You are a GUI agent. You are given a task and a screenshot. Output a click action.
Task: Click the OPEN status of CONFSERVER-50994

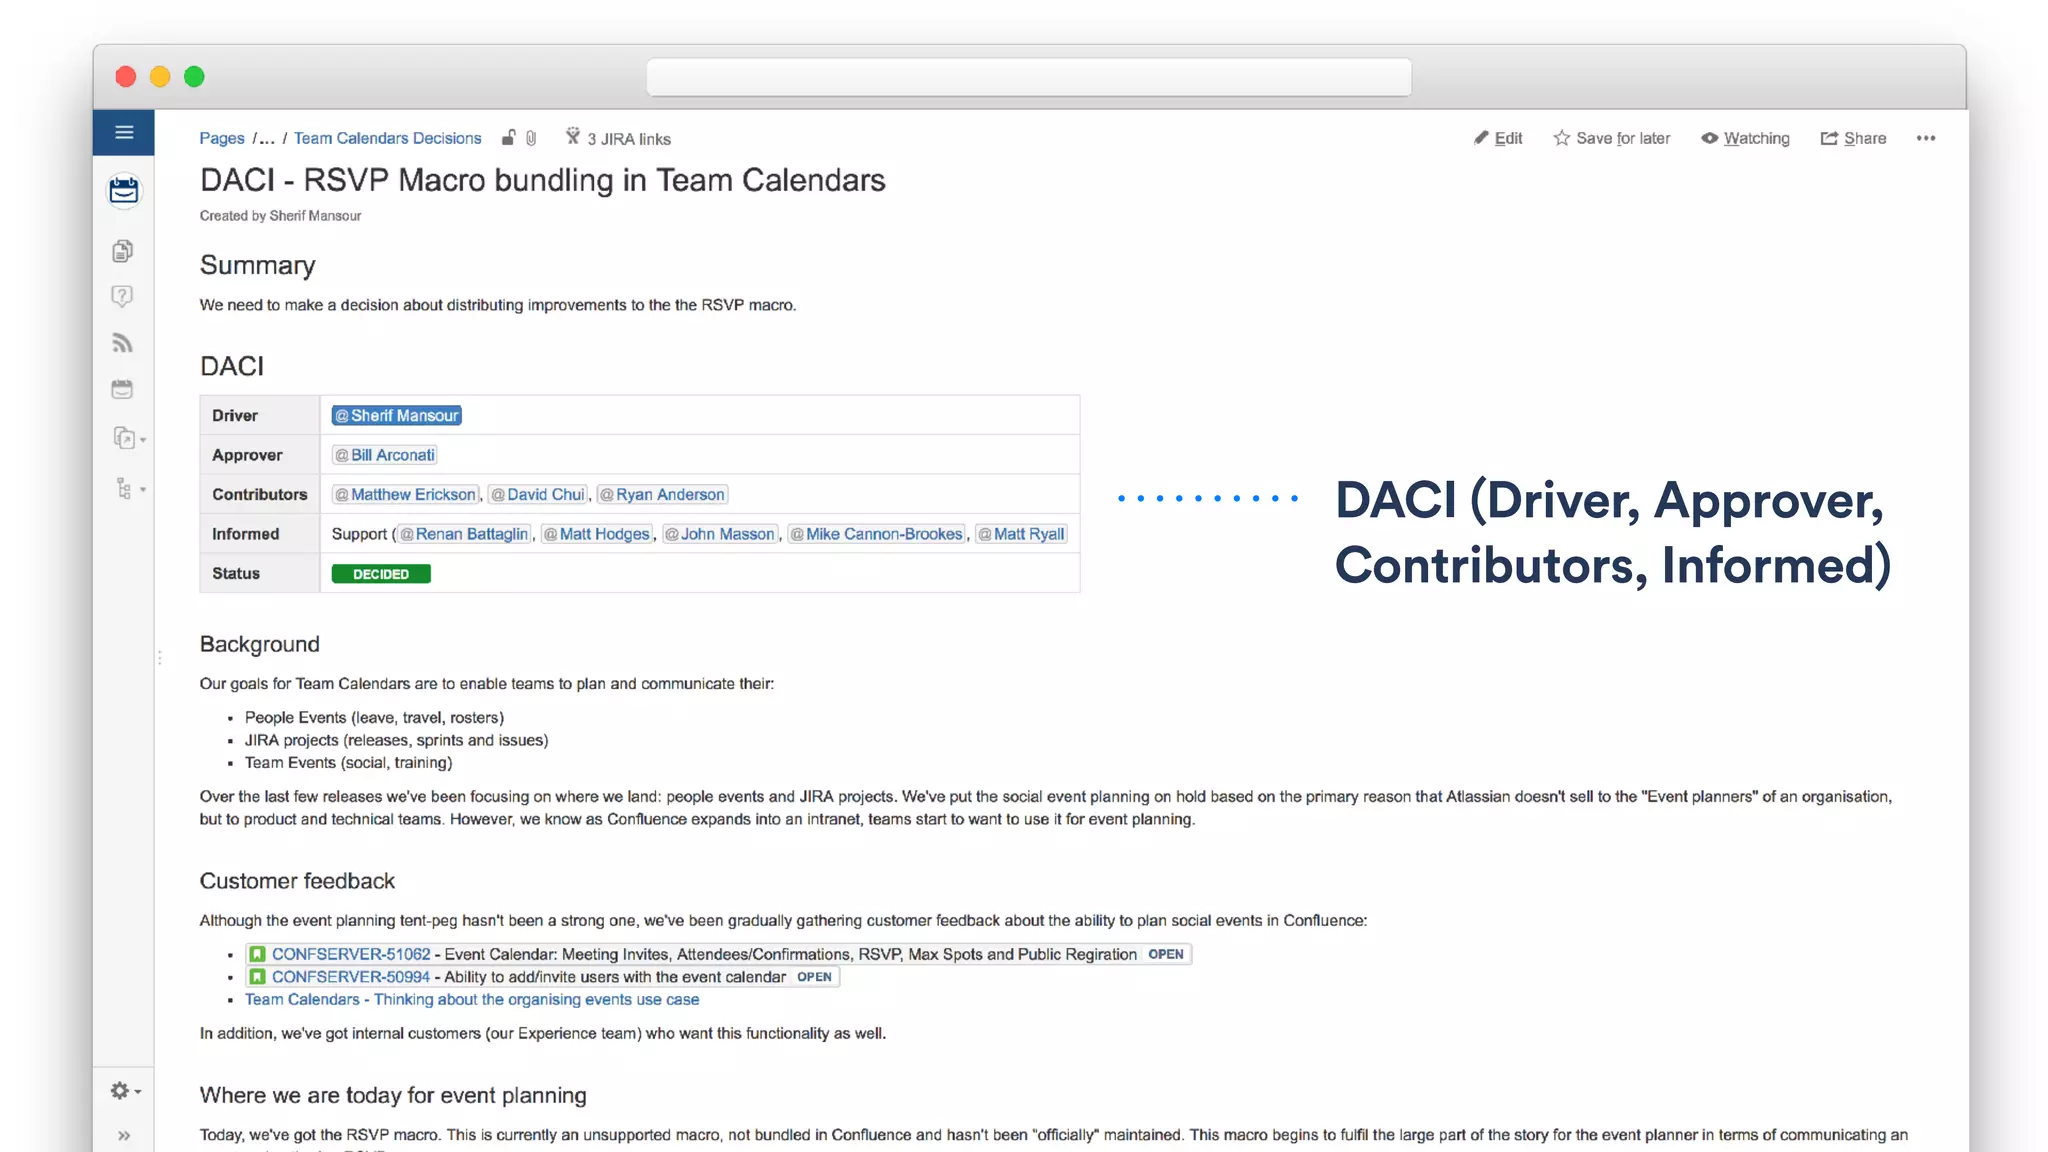click(814, 977)
